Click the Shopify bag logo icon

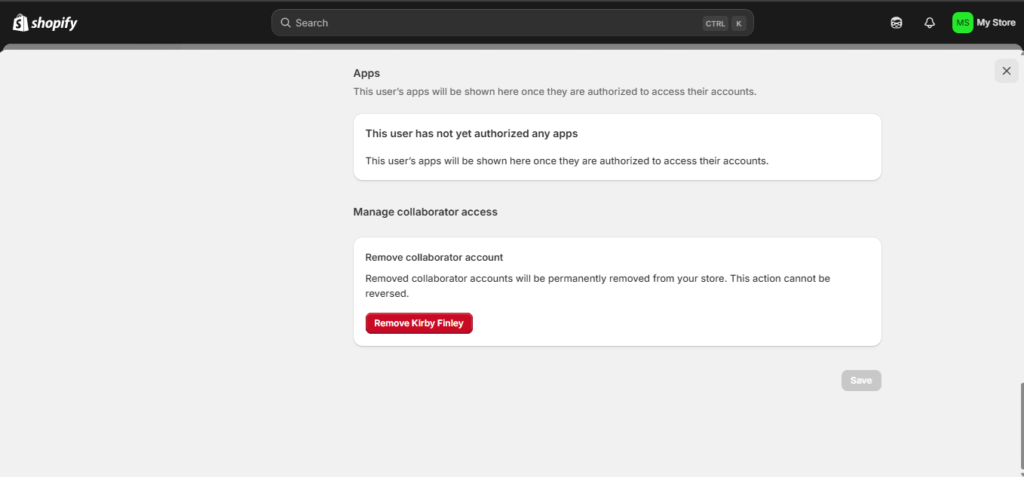[20, 23]
